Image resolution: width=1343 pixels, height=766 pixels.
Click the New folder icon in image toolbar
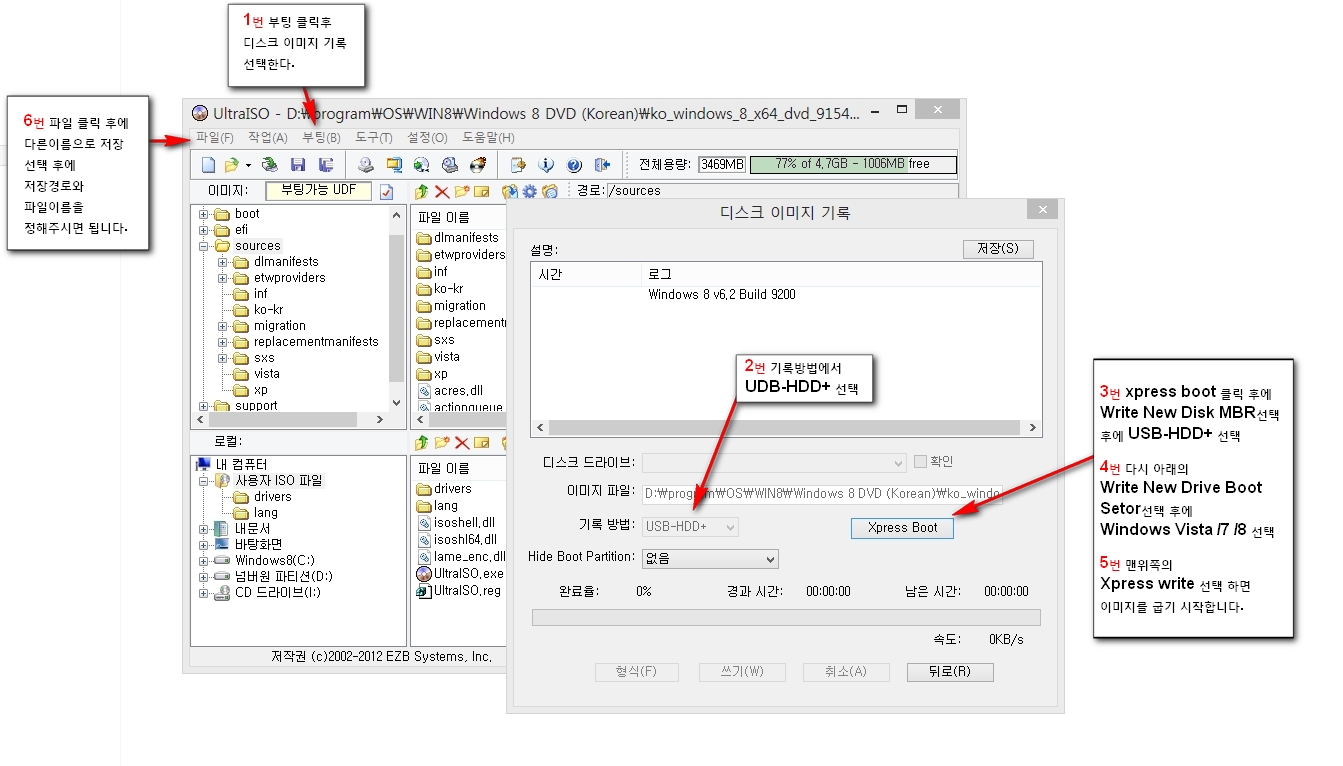click(x=462, y=191)
